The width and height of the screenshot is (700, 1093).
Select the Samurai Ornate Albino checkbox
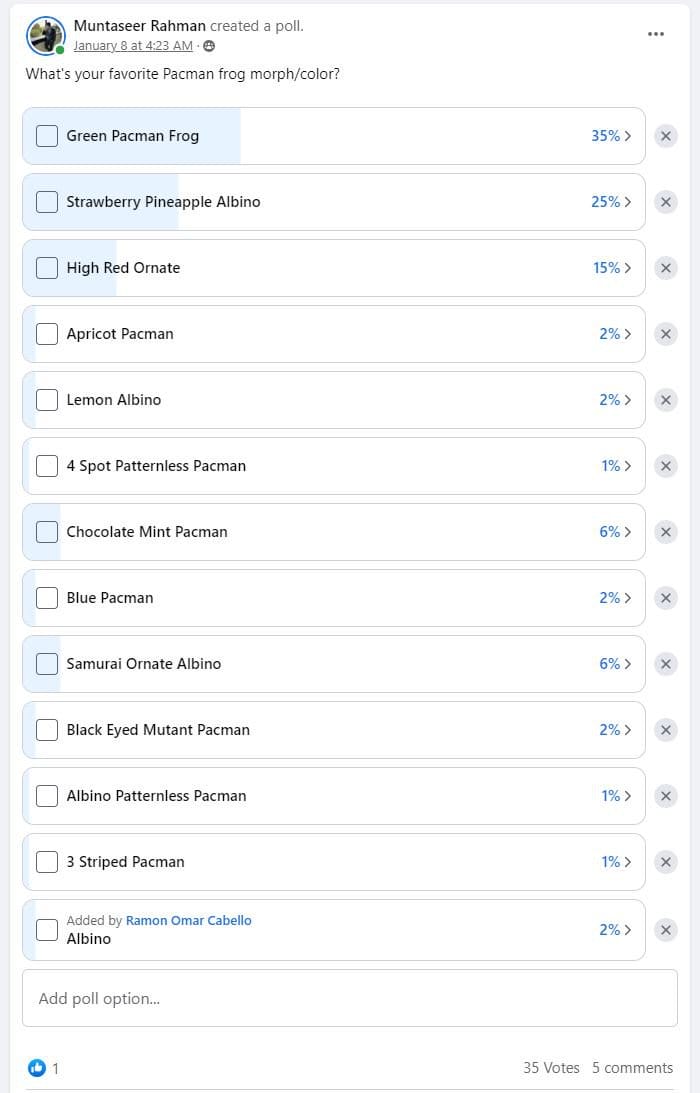pyautogui.click(x=47, y=664)
